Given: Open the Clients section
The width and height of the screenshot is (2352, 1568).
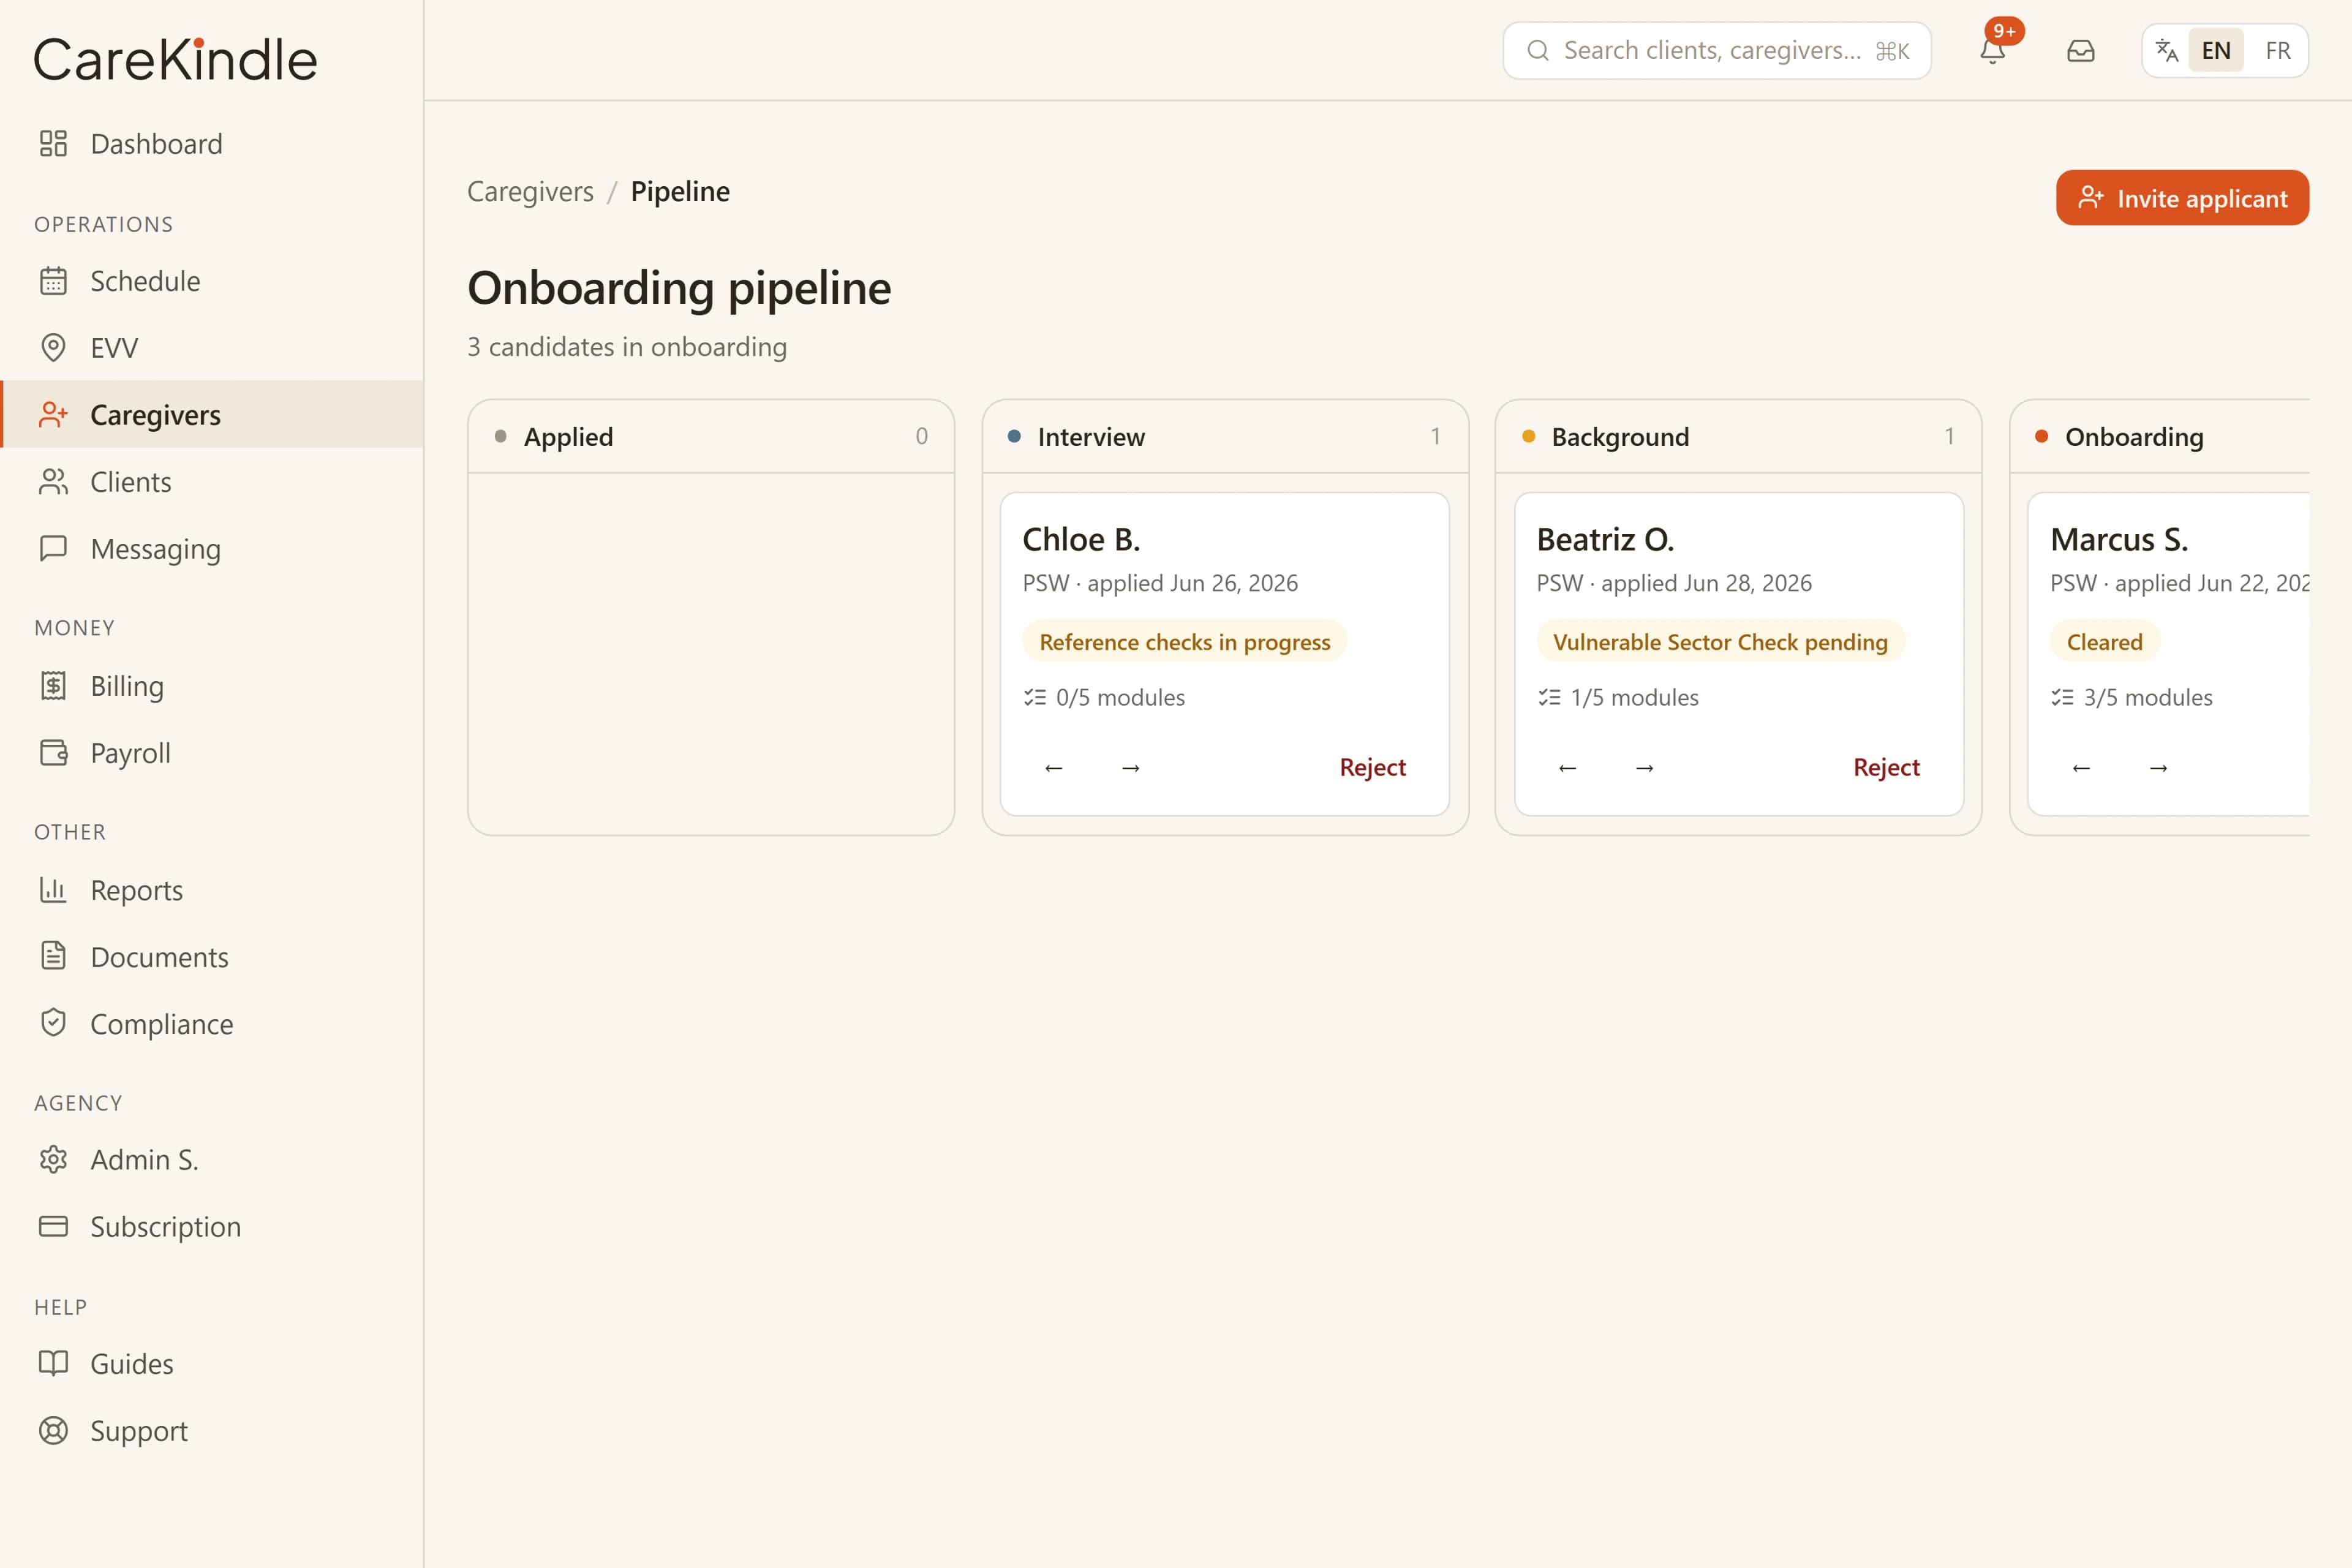Looking at the screenshot, I should point(212,482).
